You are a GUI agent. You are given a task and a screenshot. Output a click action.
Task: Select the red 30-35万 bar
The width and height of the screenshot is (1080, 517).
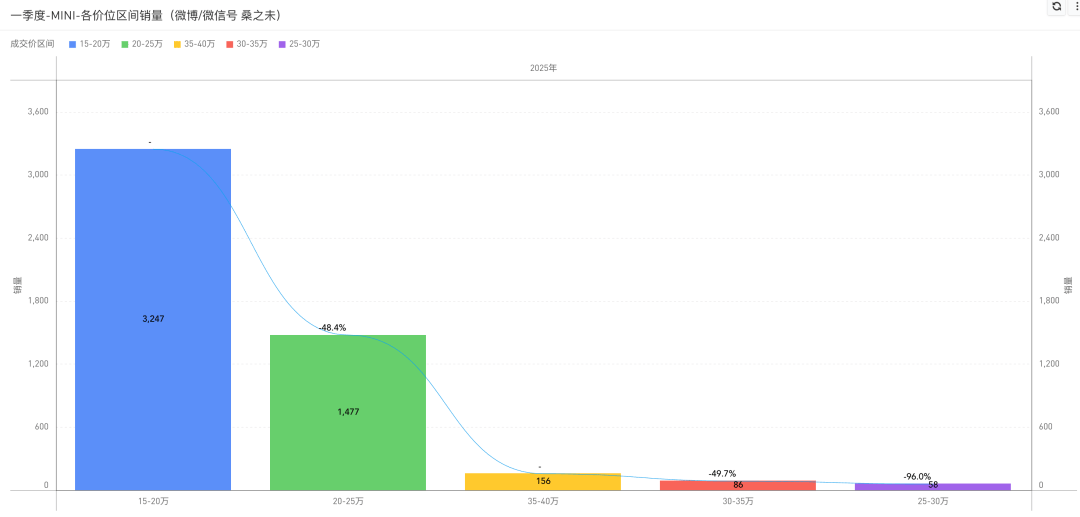tap(738, 485)
